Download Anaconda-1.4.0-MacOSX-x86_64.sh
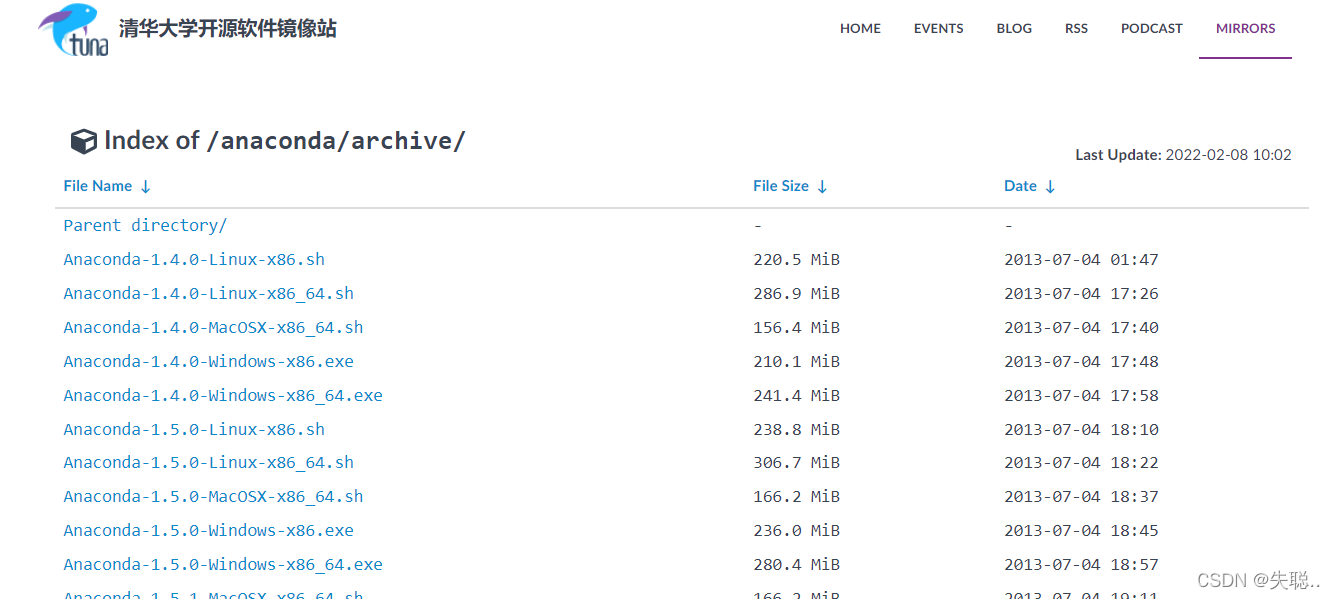1335x599 pixels. (x=213, y=327)
